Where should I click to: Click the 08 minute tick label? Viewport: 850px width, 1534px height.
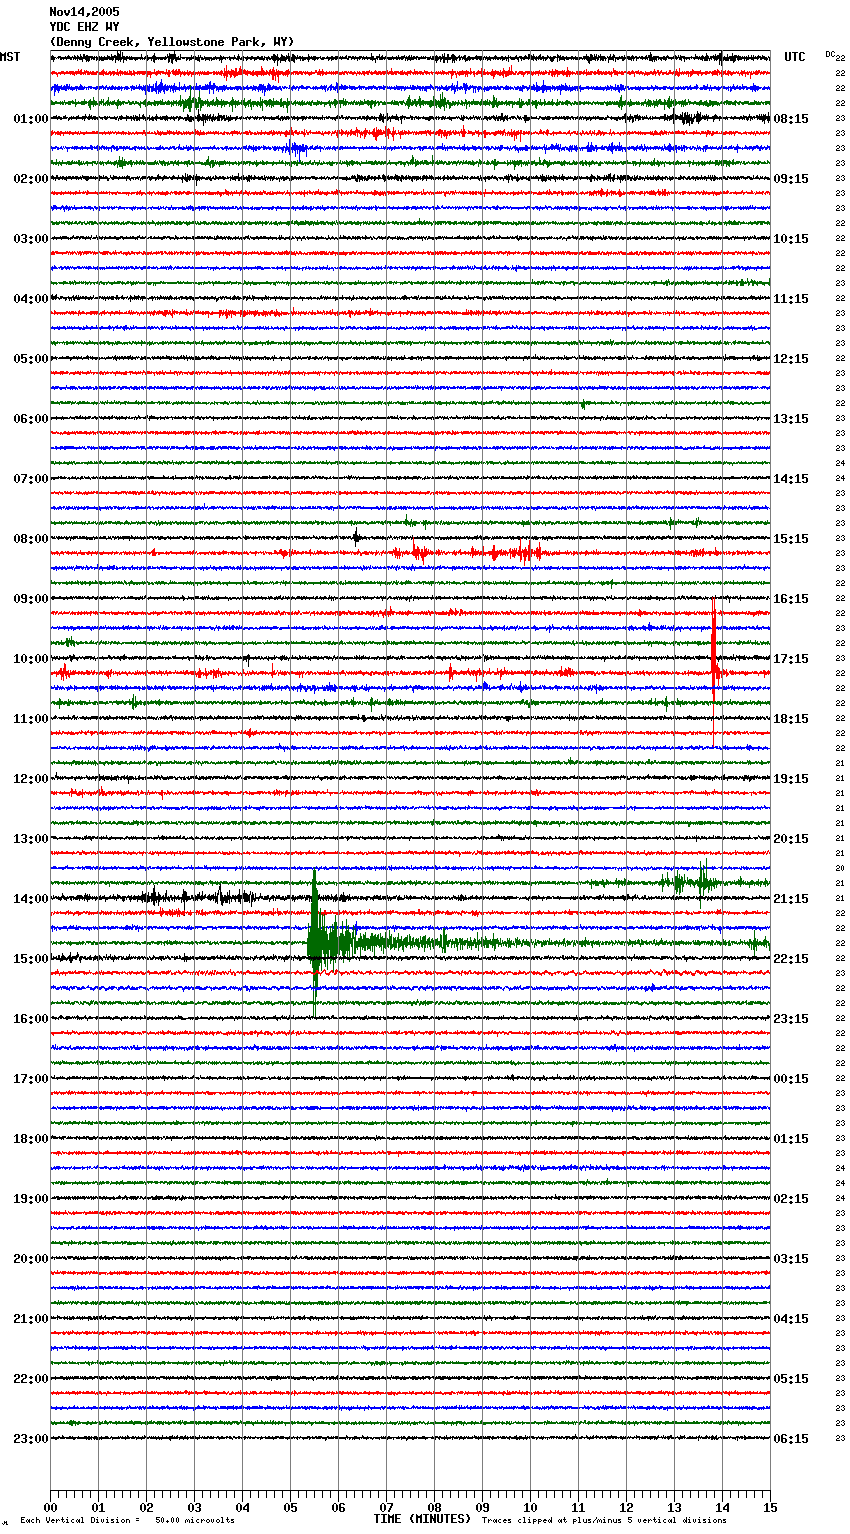(x=434, y=1508)
